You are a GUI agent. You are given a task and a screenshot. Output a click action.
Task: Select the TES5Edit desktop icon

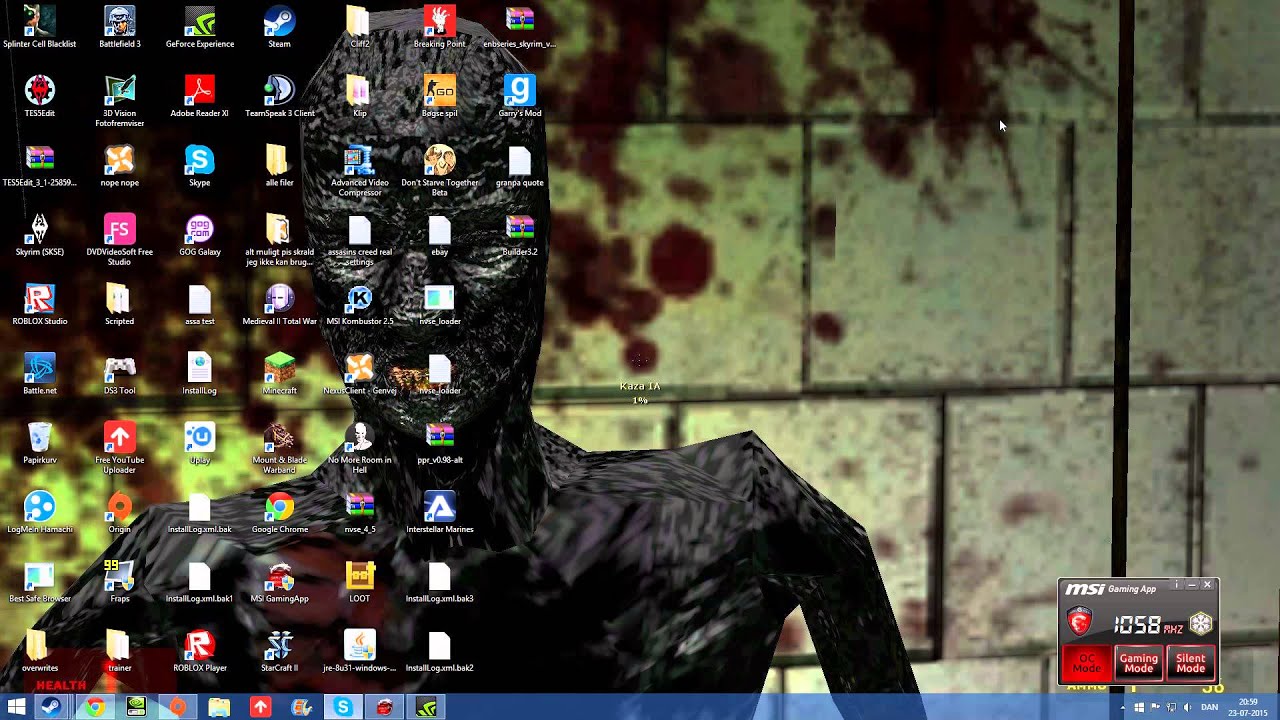pos(40,96)
